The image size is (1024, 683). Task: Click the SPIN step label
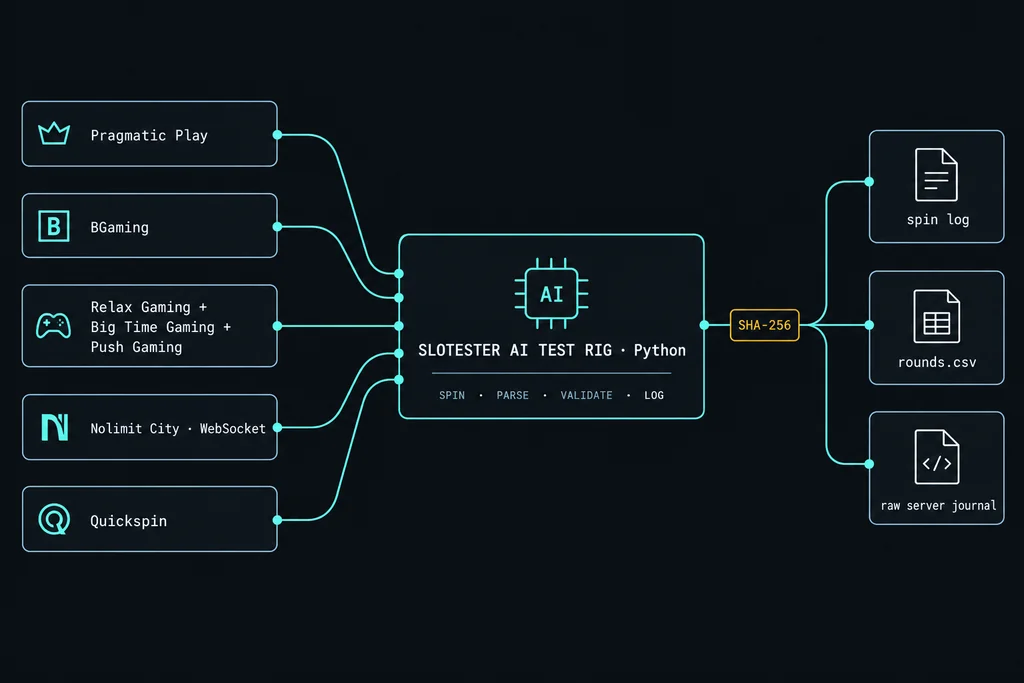click(452, 395)
